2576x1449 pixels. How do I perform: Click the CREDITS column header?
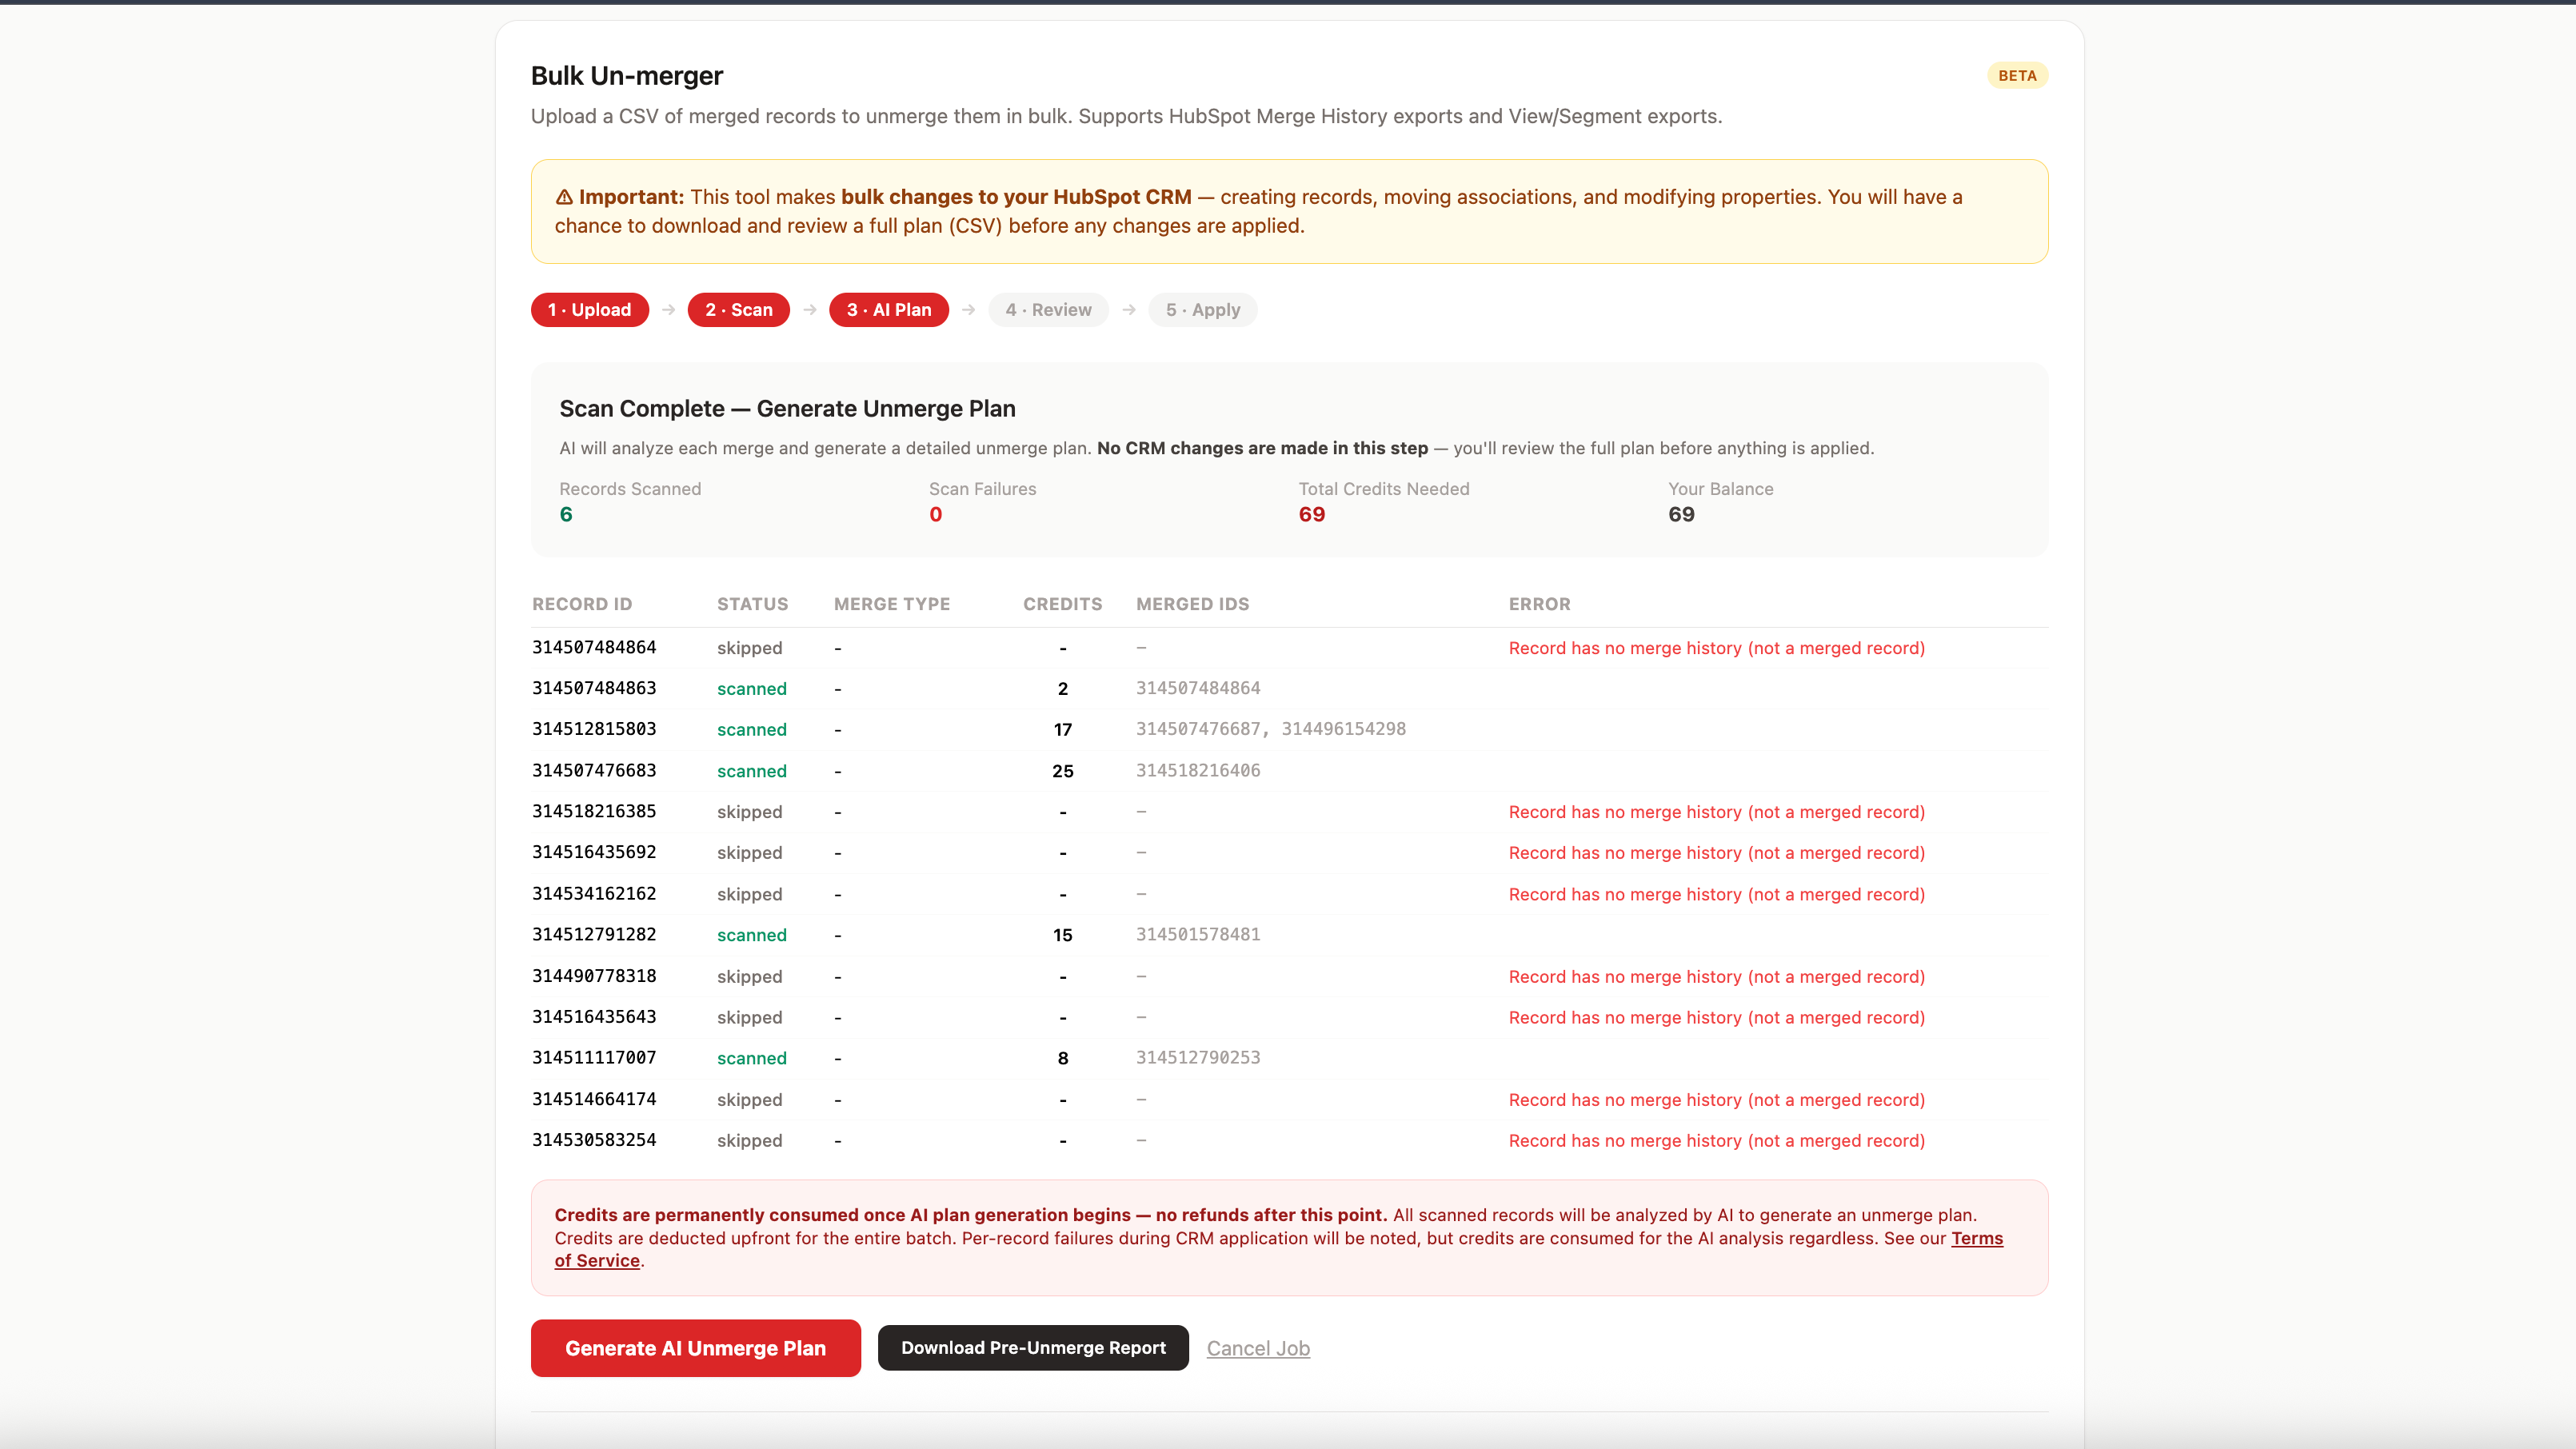(x=1062, y=604)
